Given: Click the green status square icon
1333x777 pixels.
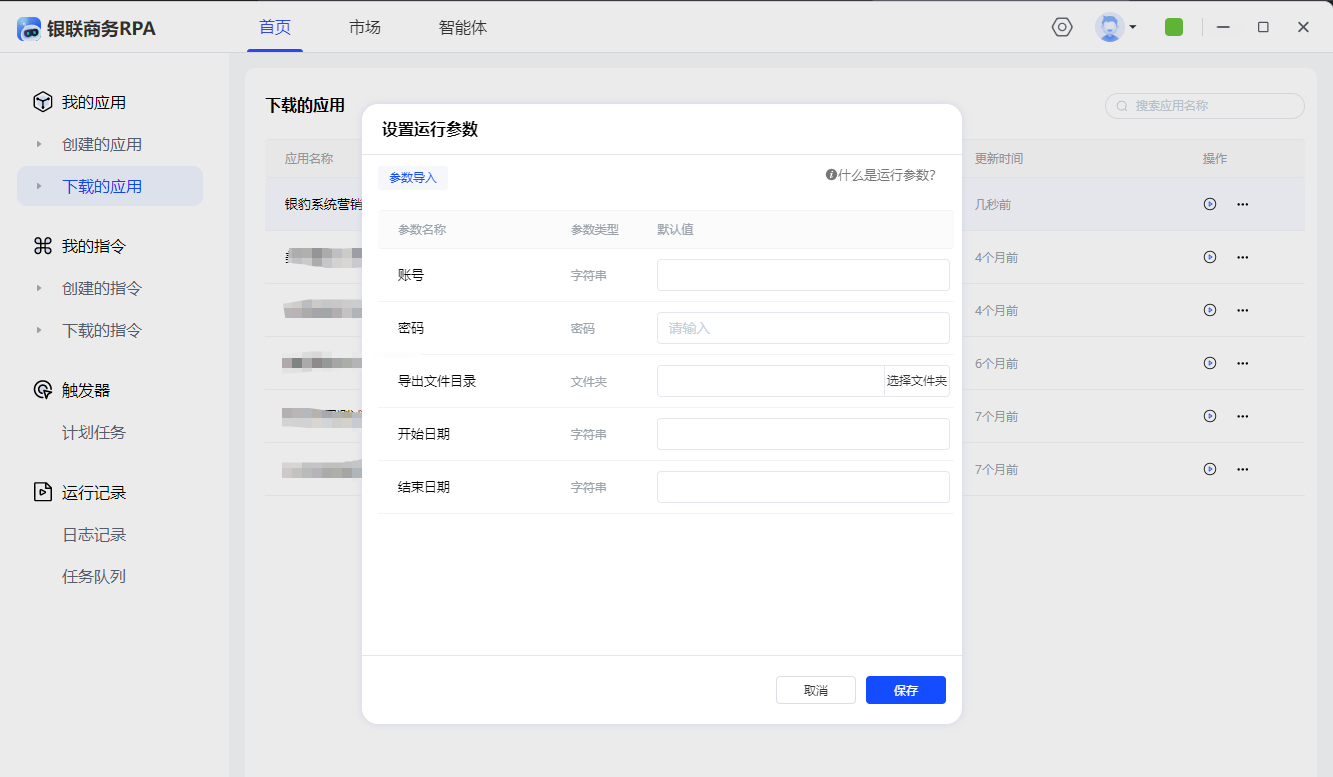Looking at the screenshot, I should pos(1174,27).
